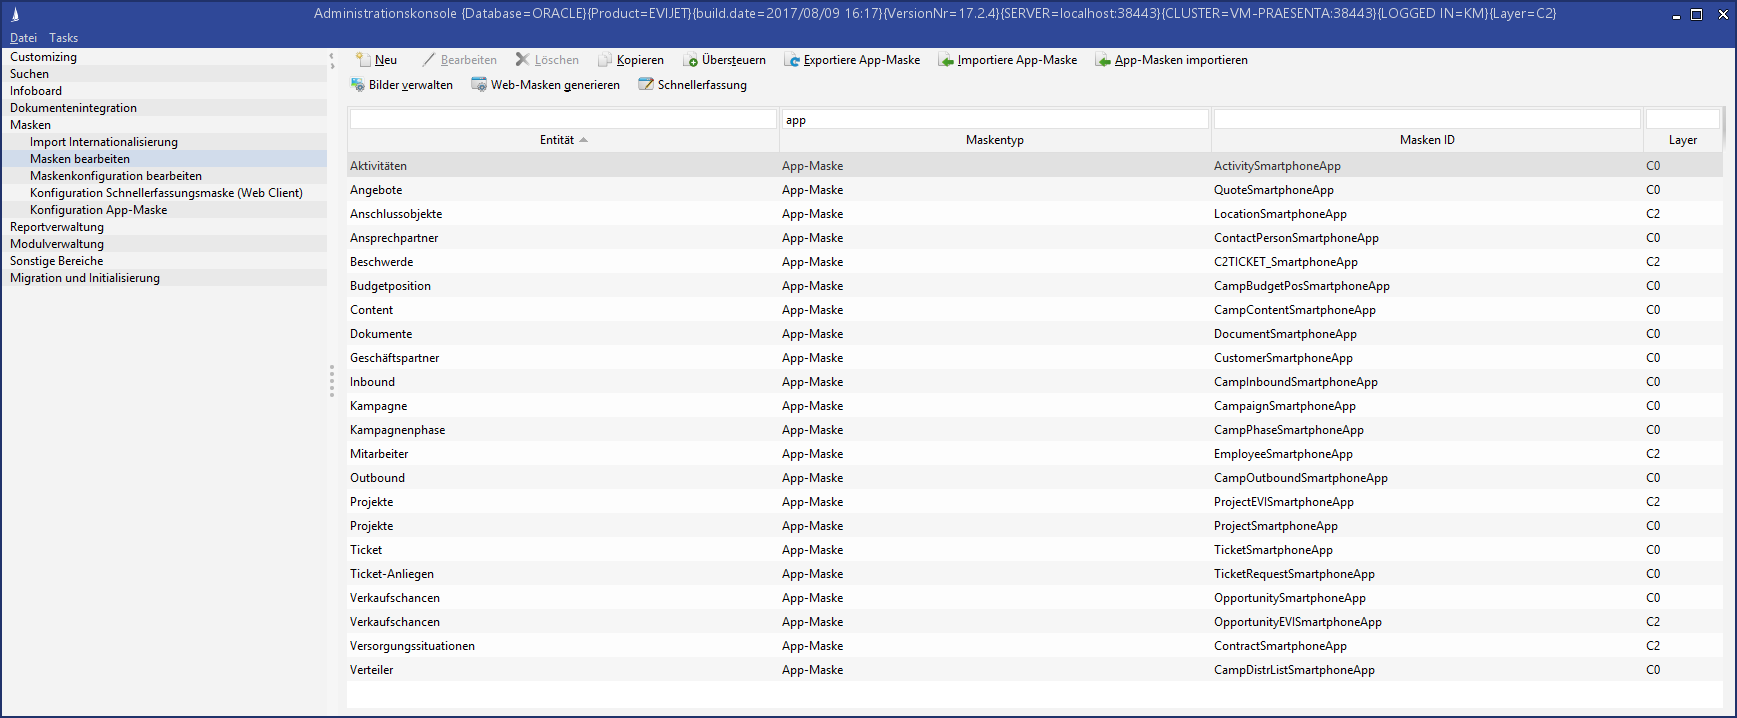Click the Web-Masken generieren icon
Image resolution: width=1737 pixels, height=718 pixels.
coord(479,85)
